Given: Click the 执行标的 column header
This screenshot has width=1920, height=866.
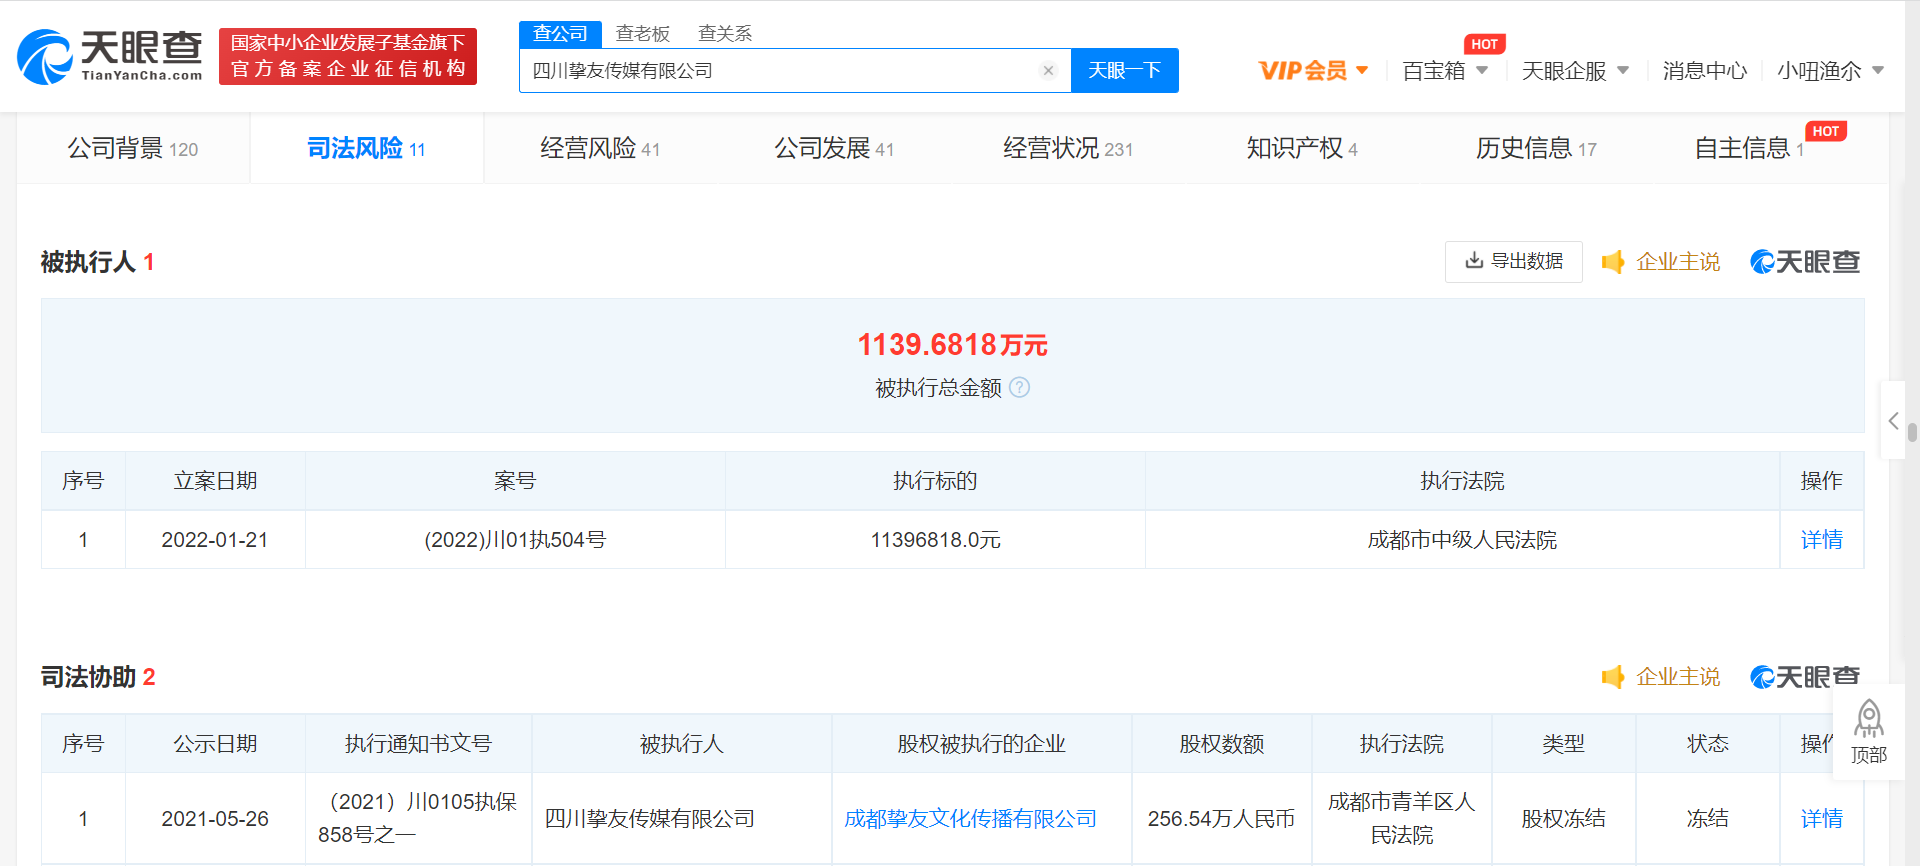Looking at the screenshot, I should click(x=935, y=481).
